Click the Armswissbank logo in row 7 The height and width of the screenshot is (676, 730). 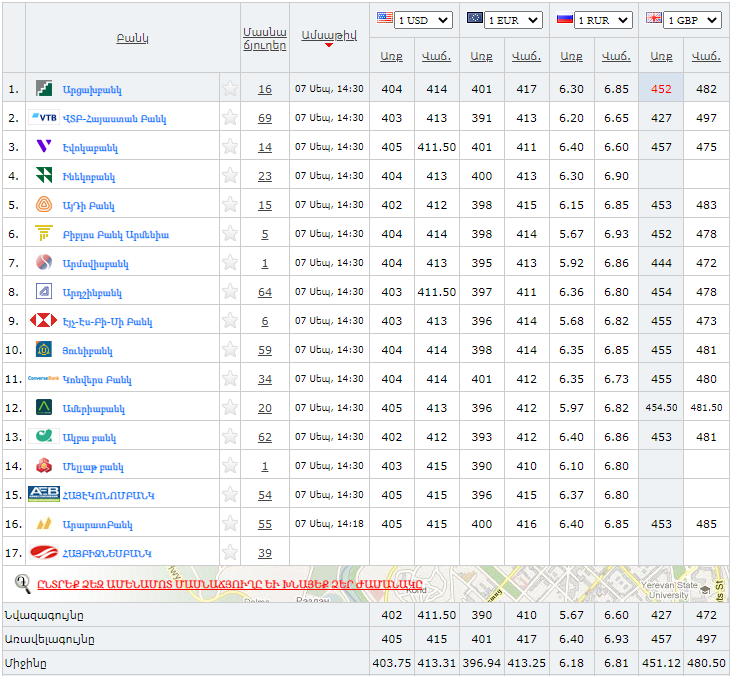(x=44, y=262)
